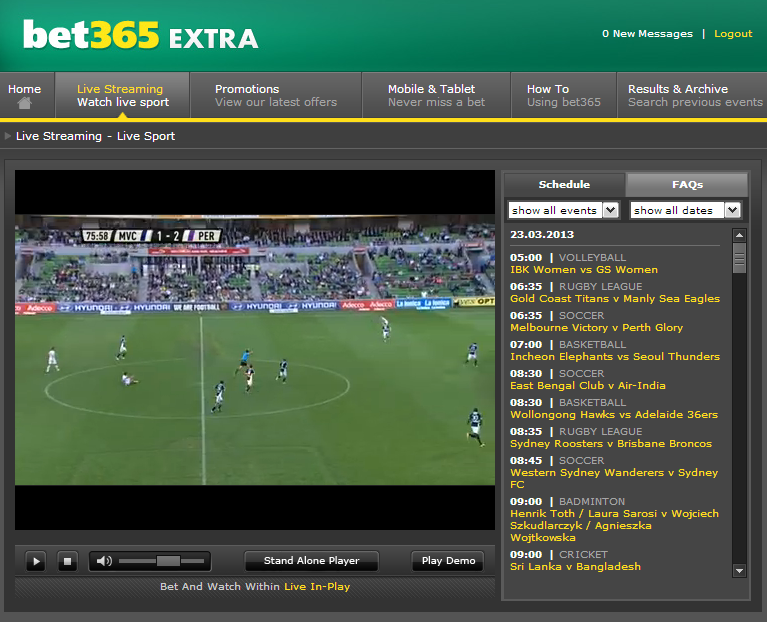Viewport: 767px width, 622px height.
Task: Click the 23.03.2013 date heading
Action: (x=542, y=234)
